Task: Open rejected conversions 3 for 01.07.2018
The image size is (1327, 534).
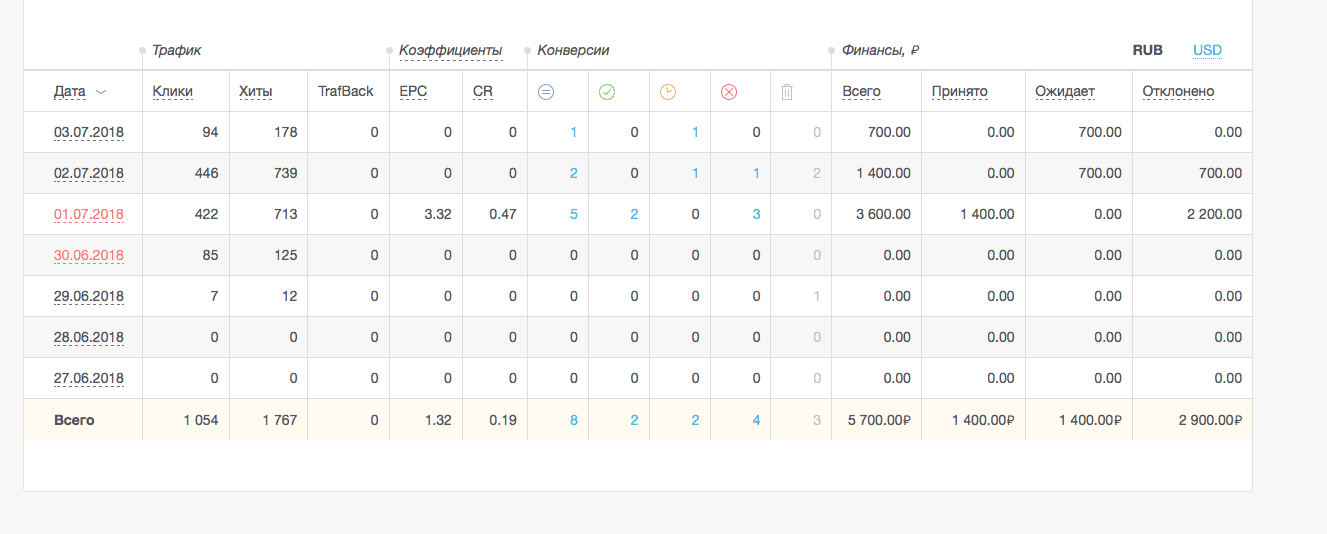Action: pos(756,214)
